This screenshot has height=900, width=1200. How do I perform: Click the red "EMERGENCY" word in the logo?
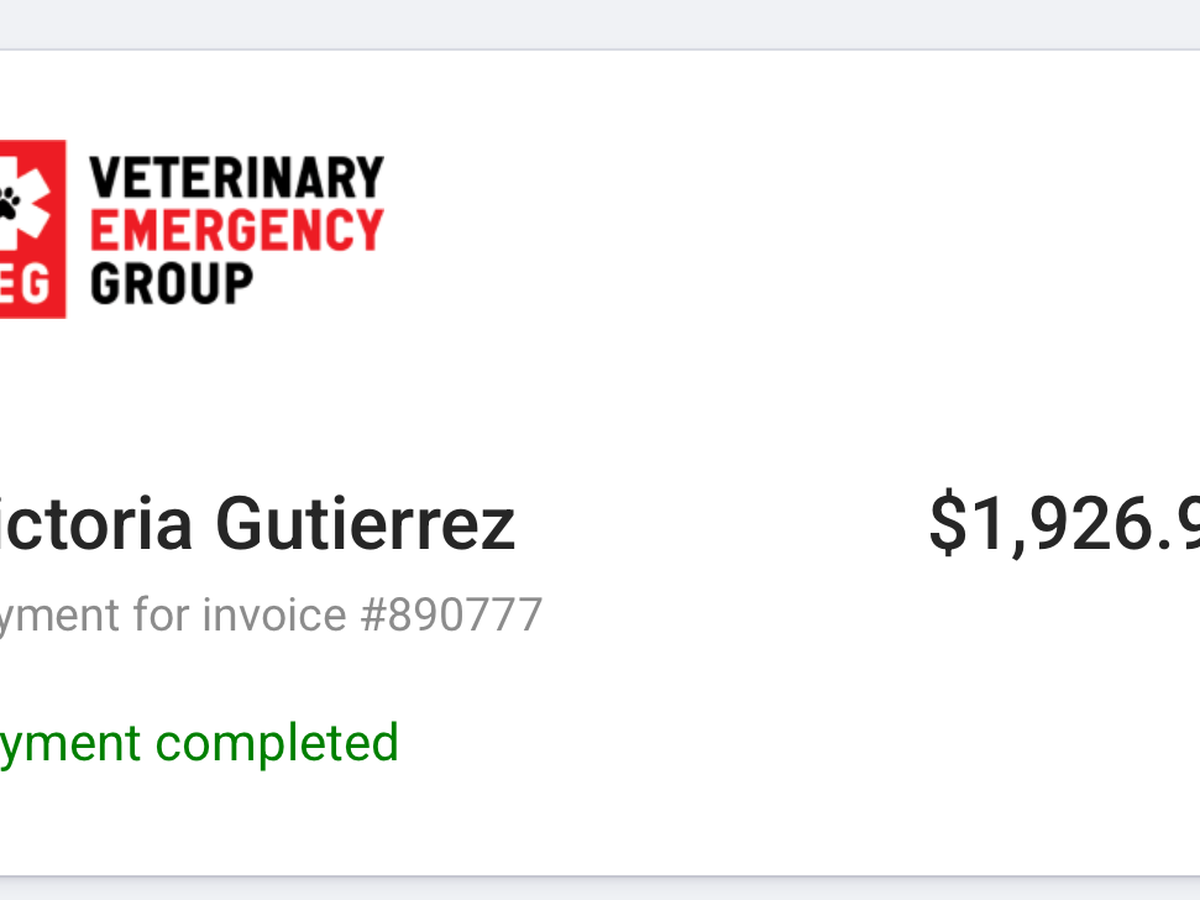click(x=237, y=230)
